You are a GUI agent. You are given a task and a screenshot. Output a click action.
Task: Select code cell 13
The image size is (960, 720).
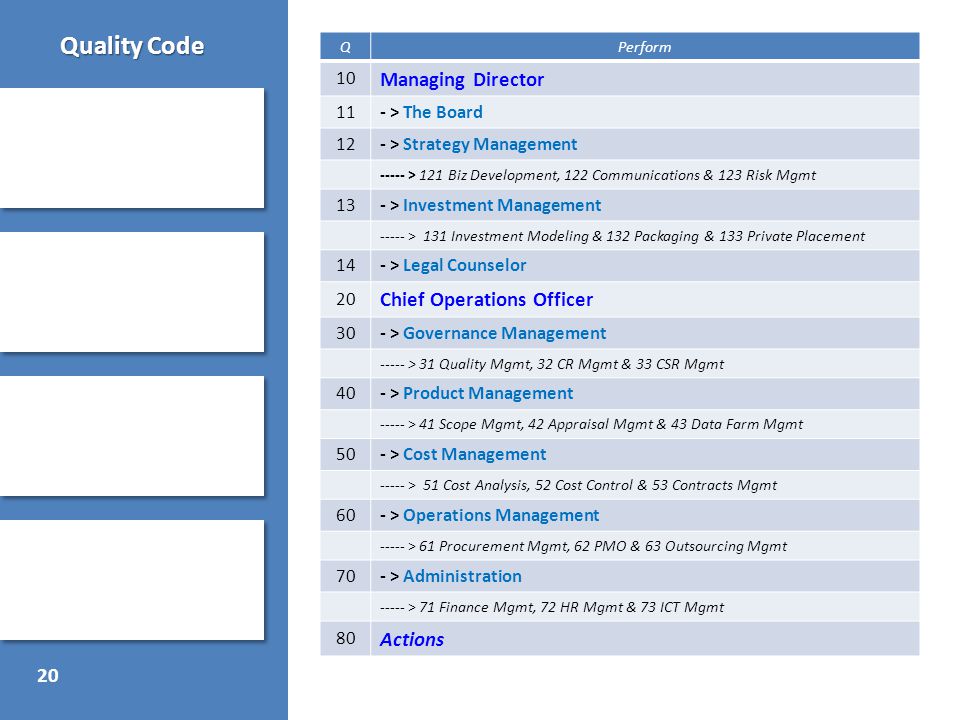pos(345,205)
